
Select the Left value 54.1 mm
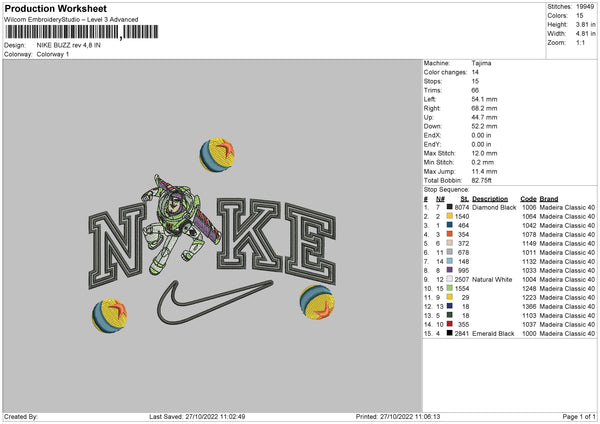[484, 99]
